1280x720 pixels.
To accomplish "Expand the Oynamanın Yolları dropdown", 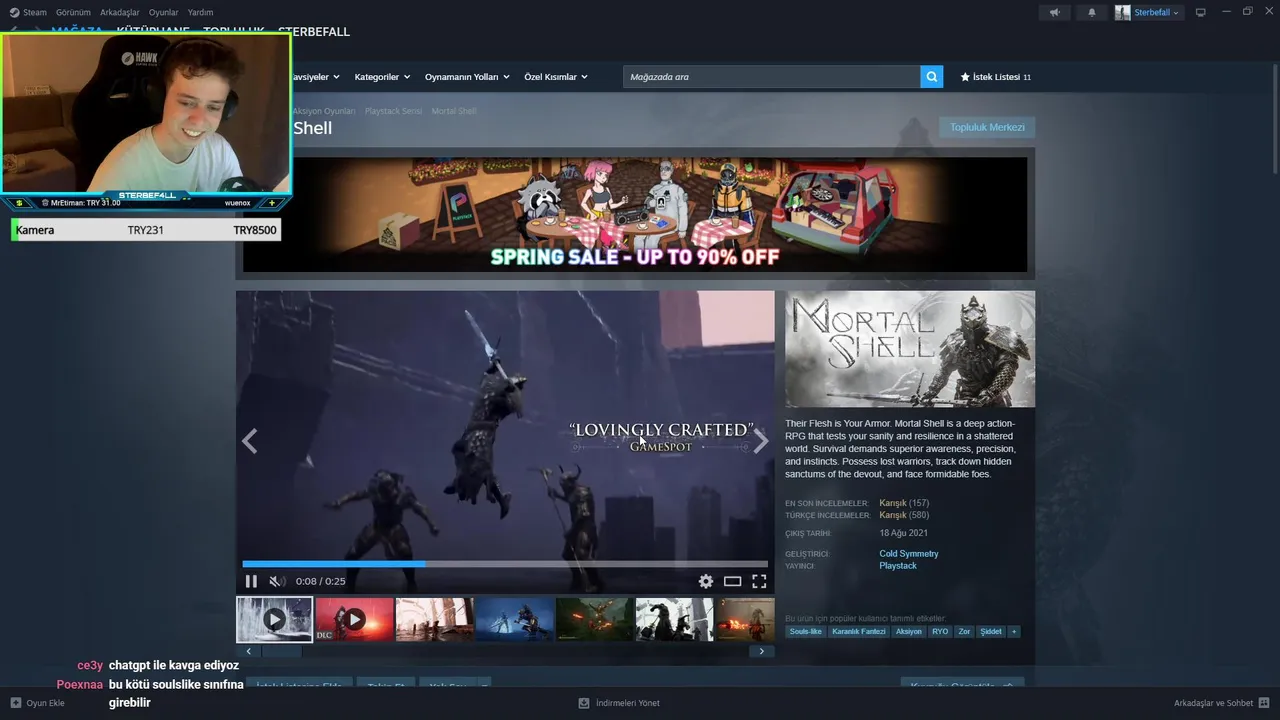I will (467, 77).
